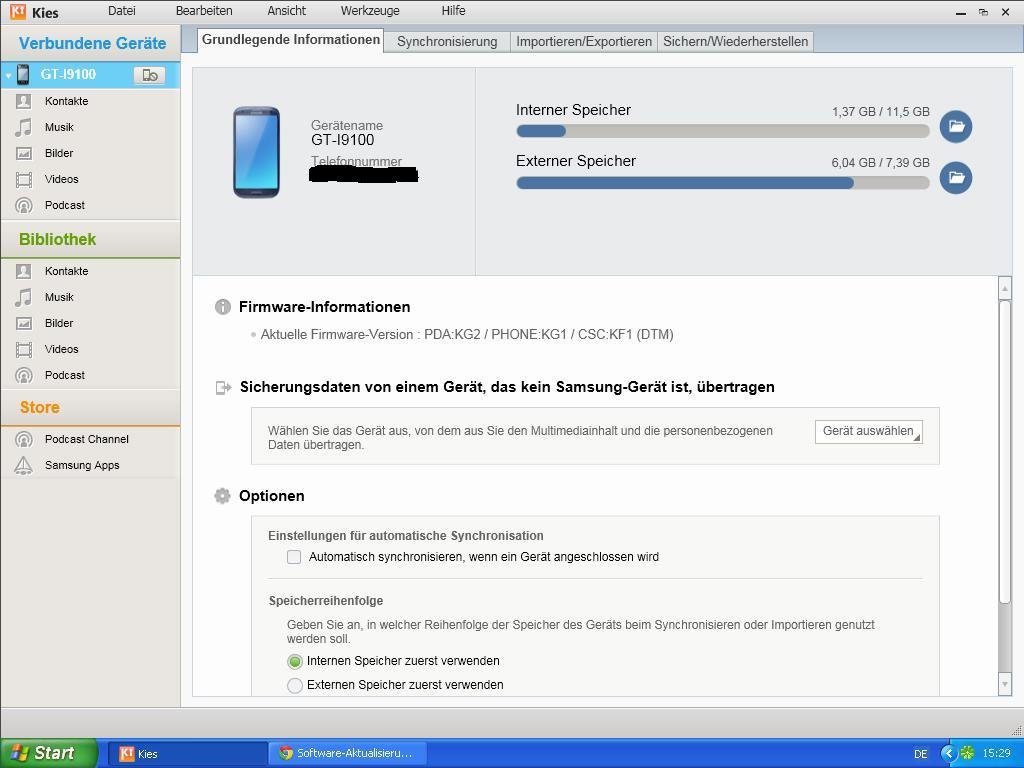Expand hidden system tray icons arrow
Viewport: 1024px width, 768px height.
click(948, 753)
